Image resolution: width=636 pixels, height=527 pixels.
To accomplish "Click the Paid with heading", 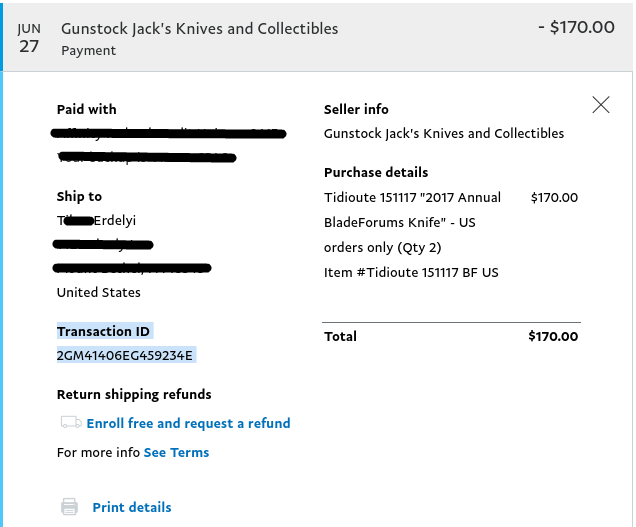I will point(86,109).
